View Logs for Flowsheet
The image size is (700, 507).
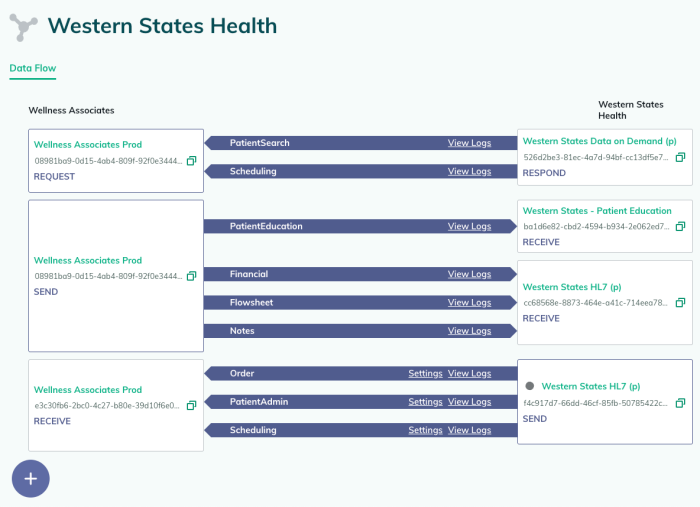469,303
